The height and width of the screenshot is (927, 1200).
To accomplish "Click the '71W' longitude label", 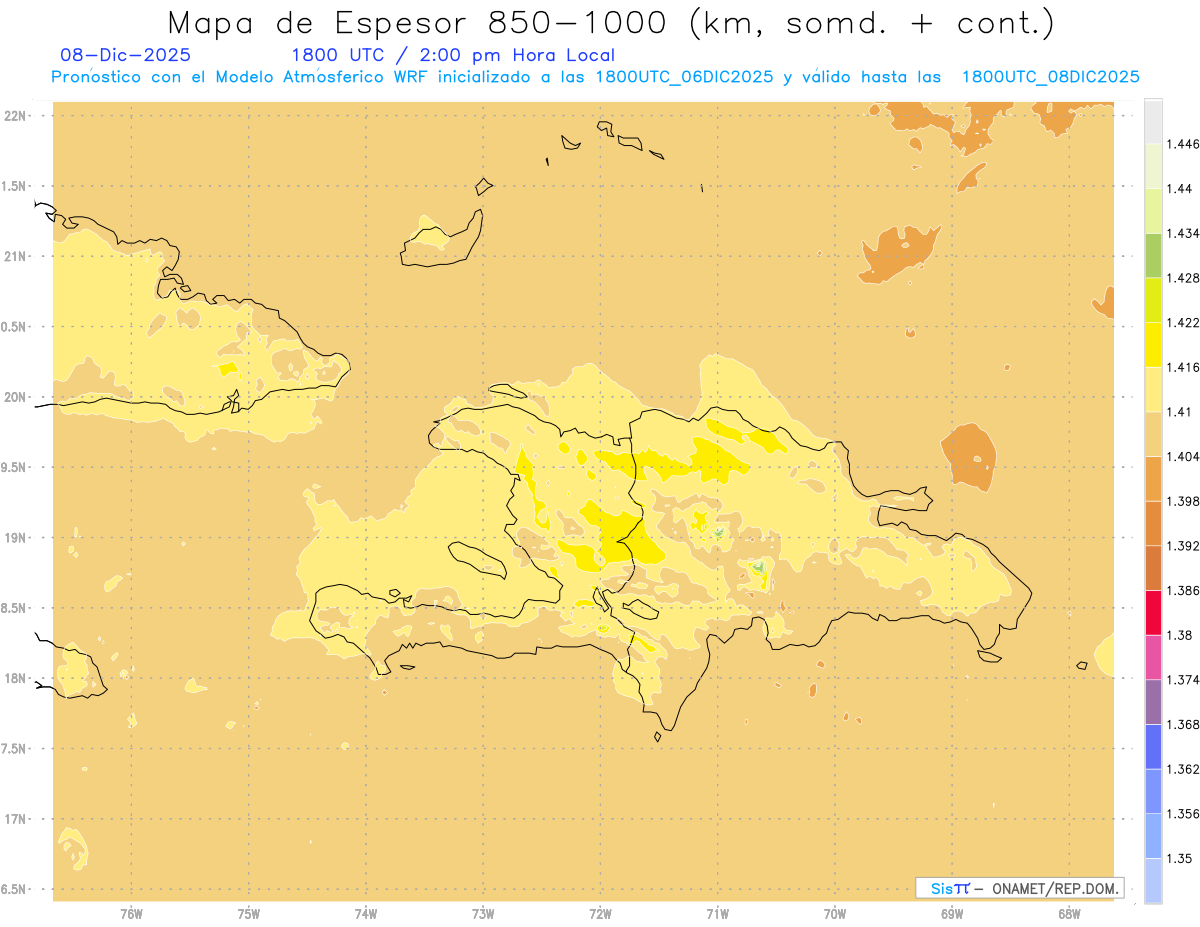I will tap(717, 914).
